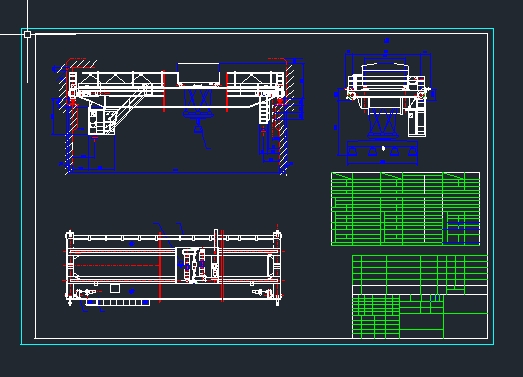
Task: Select the crane side elevation view
Action: 384,101
